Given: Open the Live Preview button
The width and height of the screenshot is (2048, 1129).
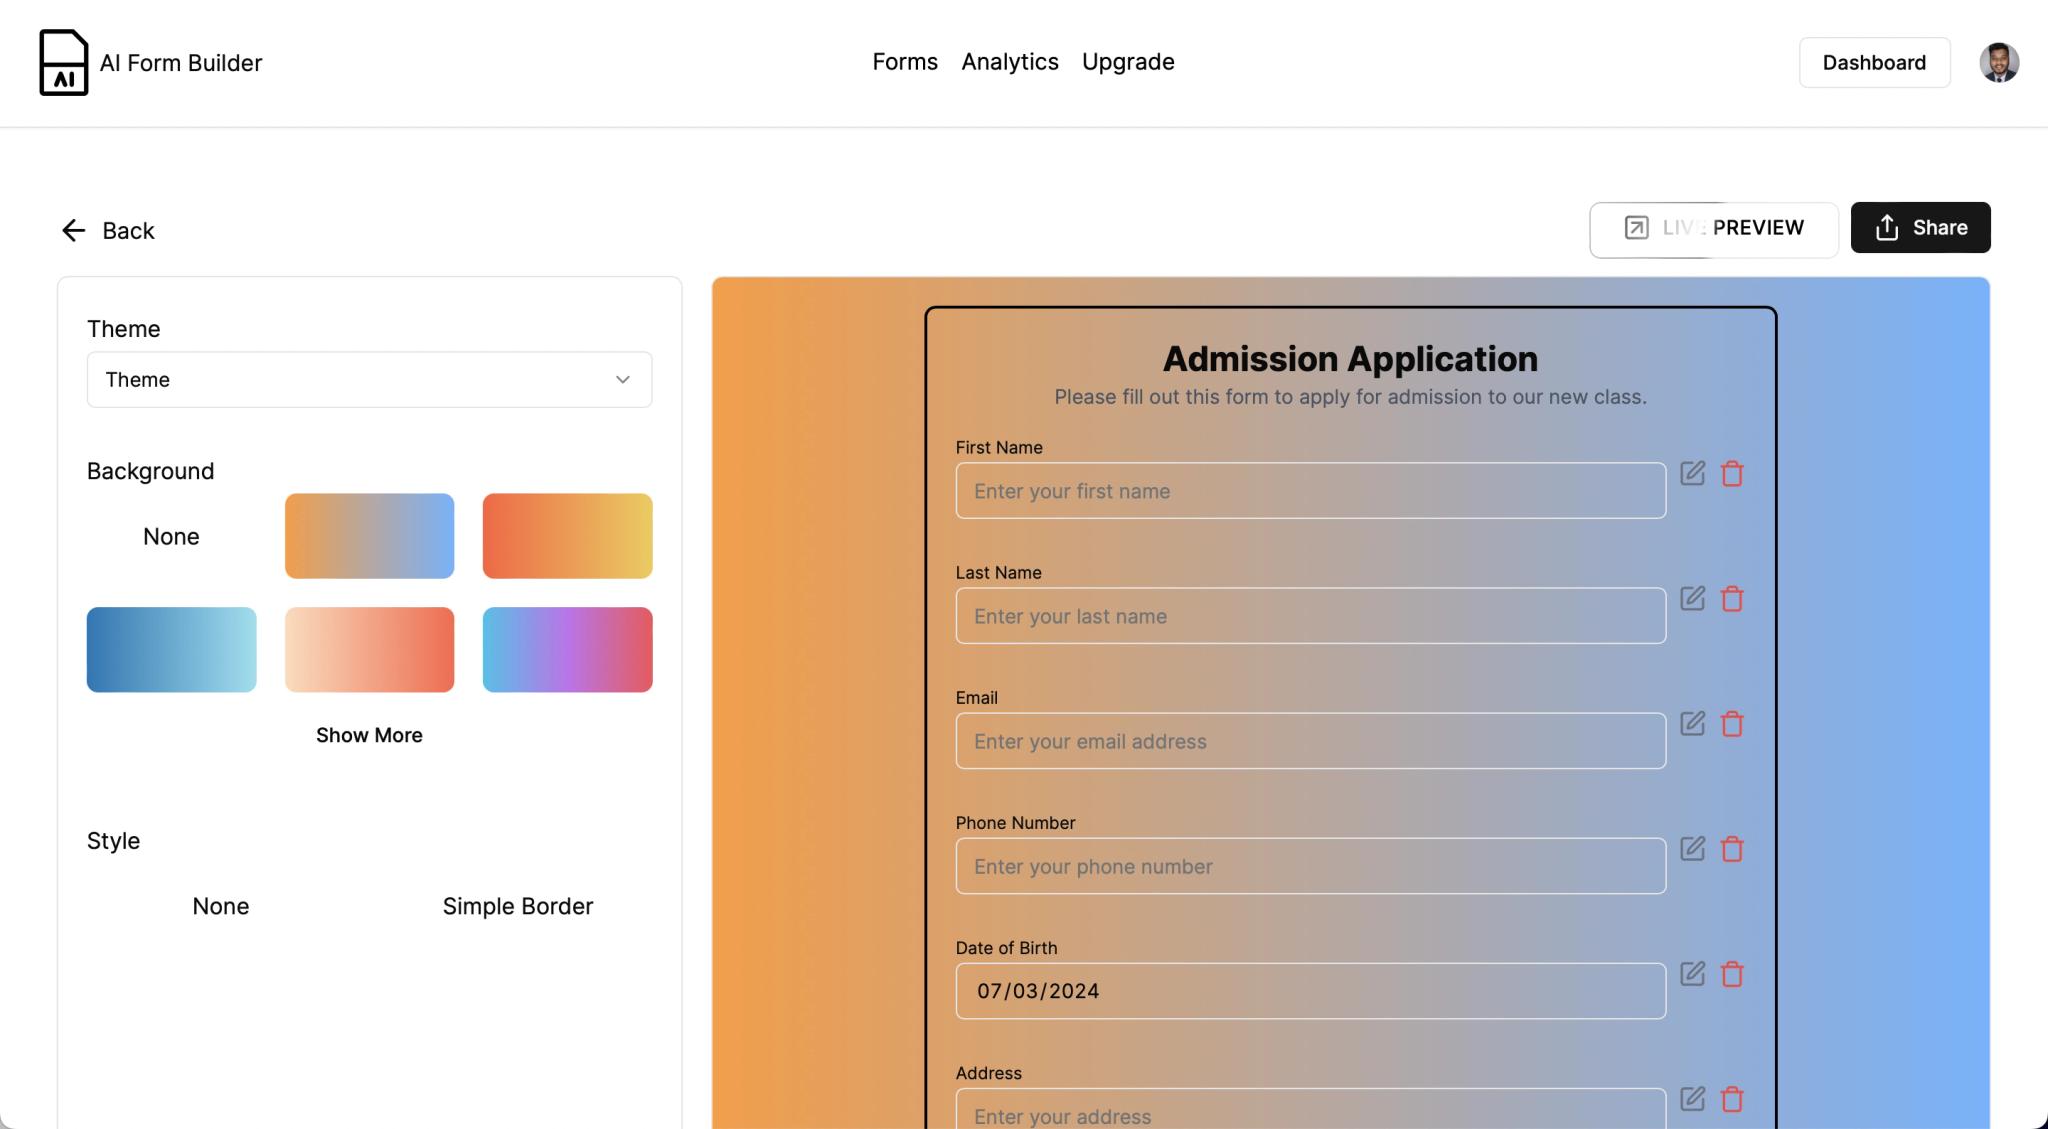Looking at the screenshot, I should [1713, 229].
